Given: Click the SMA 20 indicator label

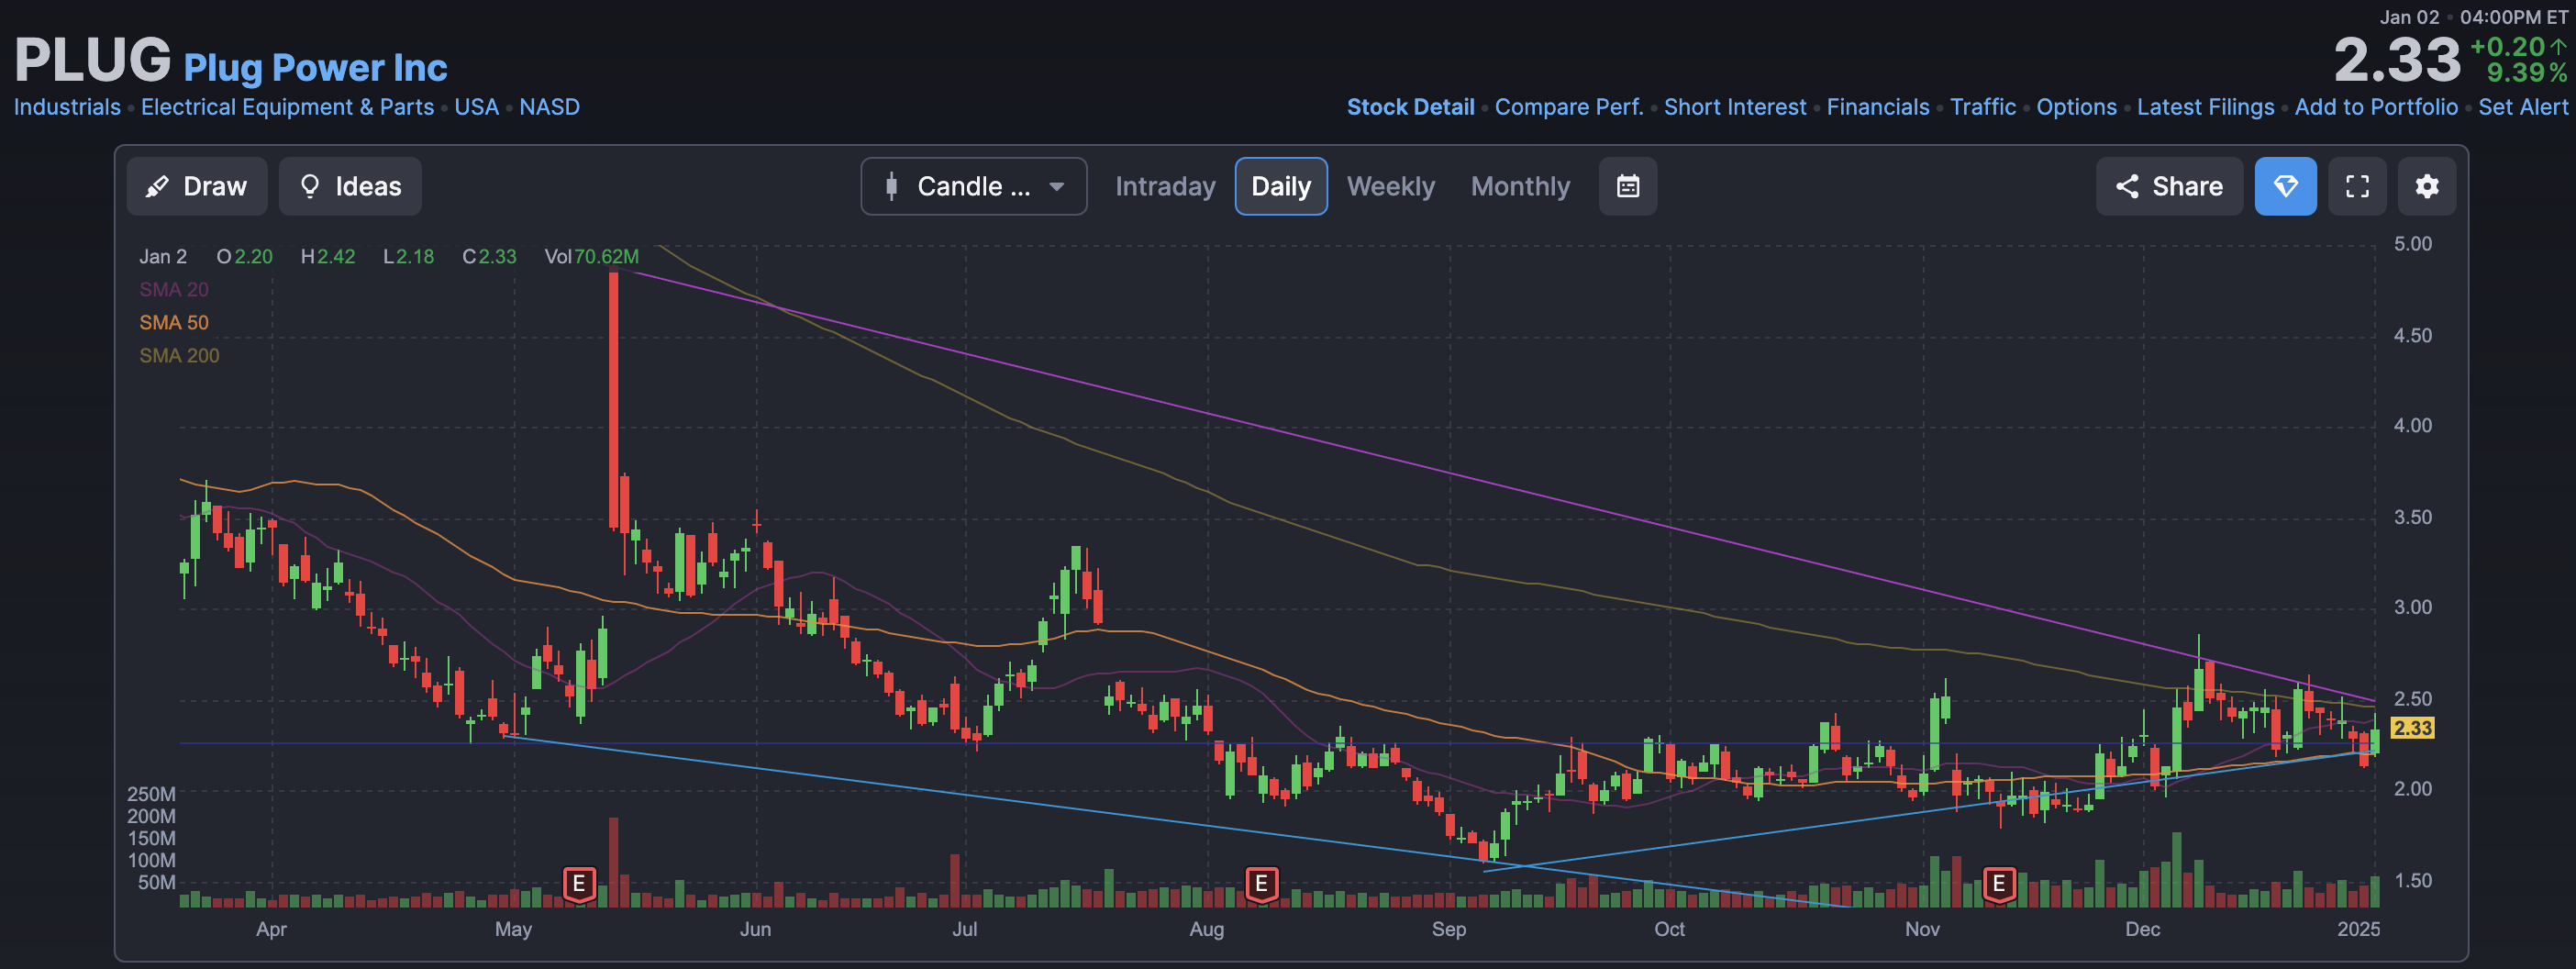Looking at the screenshot, I should pos(174,289).
